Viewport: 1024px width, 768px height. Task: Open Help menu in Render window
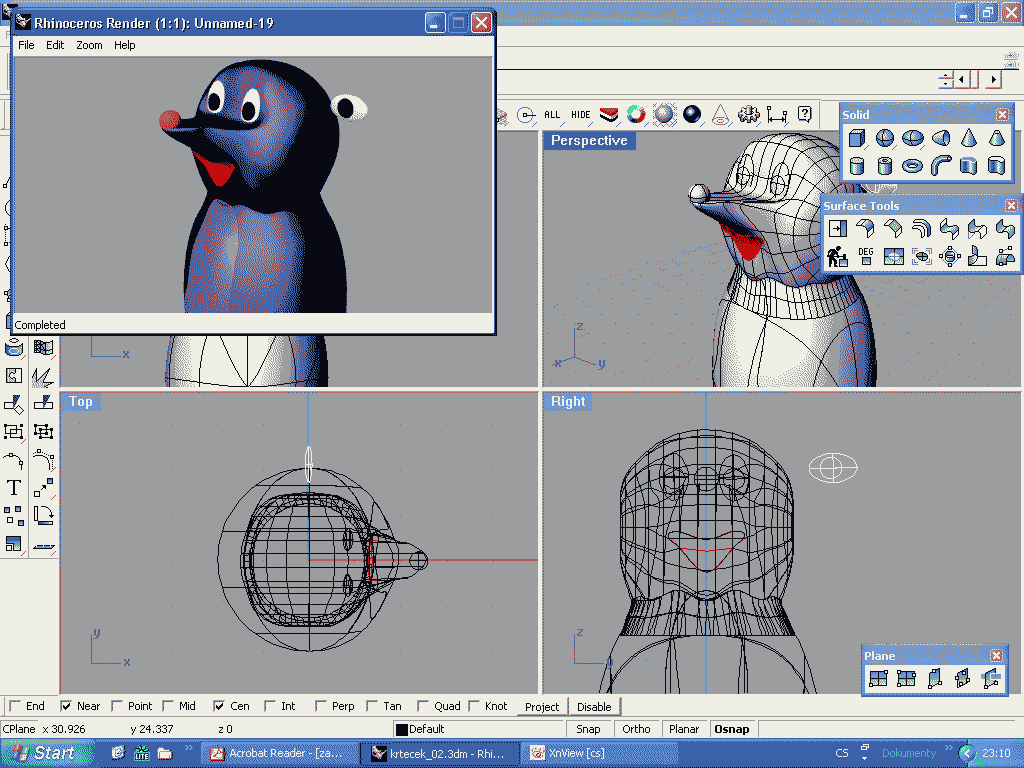point(124,45)
